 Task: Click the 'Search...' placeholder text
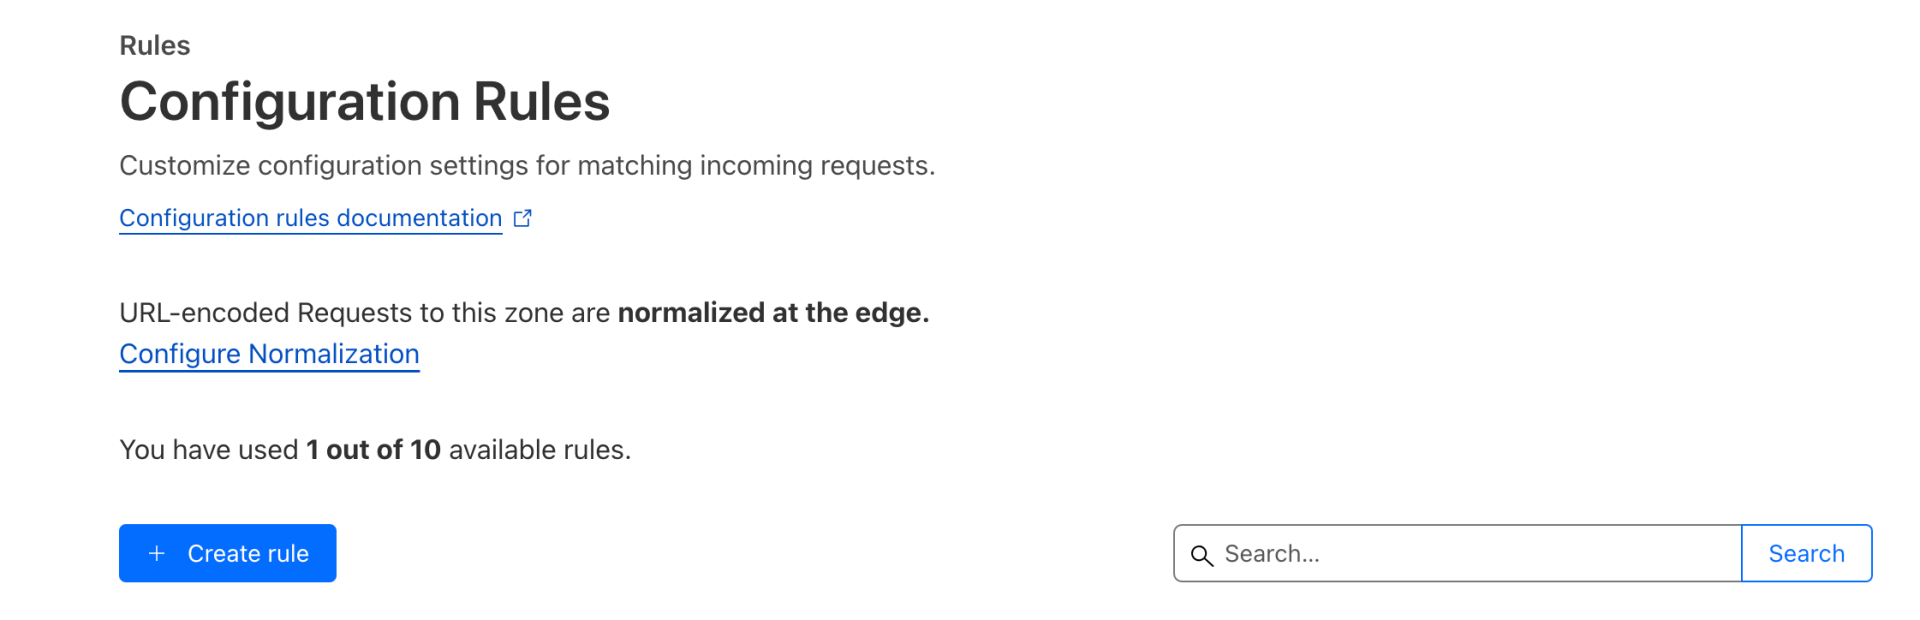click(x=1272, y=553)
